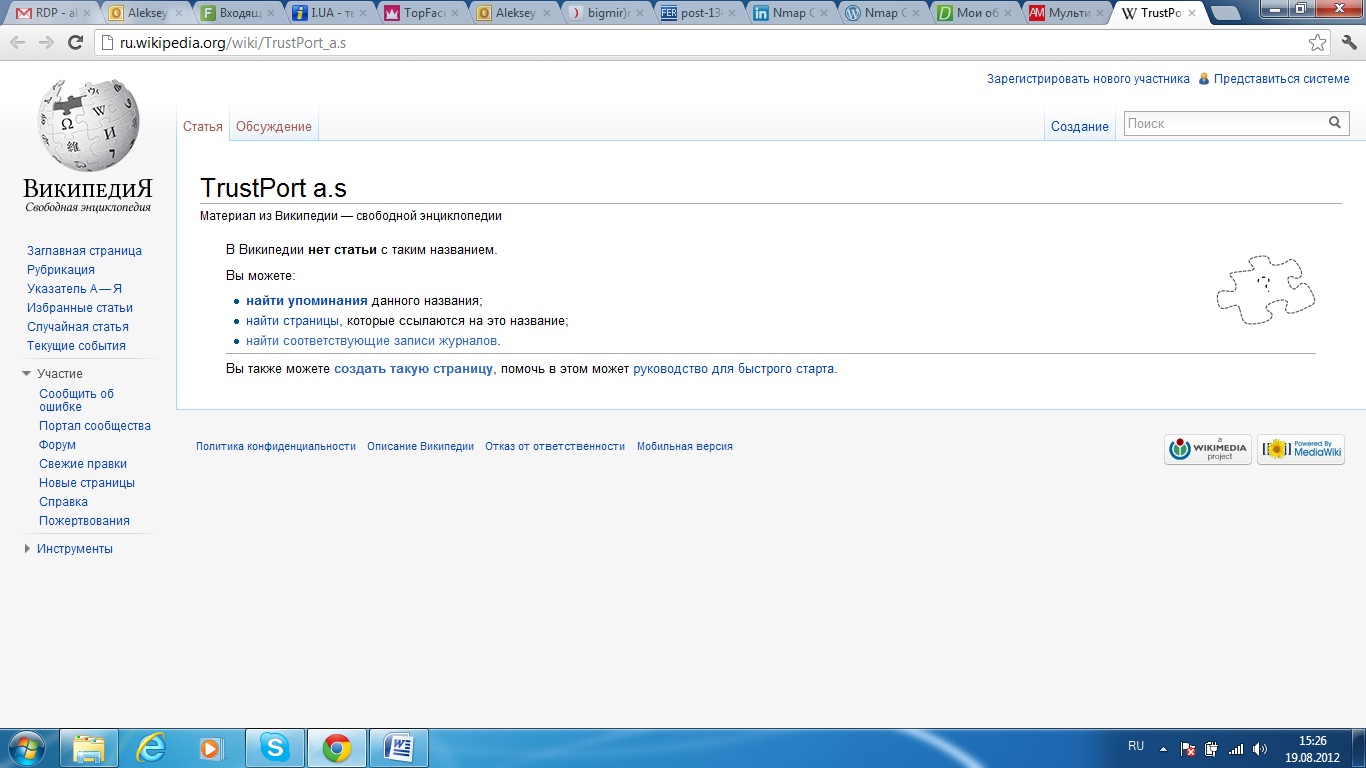Click the magnifier search icon in Wikipedia search
Viewport: 1366px width, 768px height.
click(1335, 123)
